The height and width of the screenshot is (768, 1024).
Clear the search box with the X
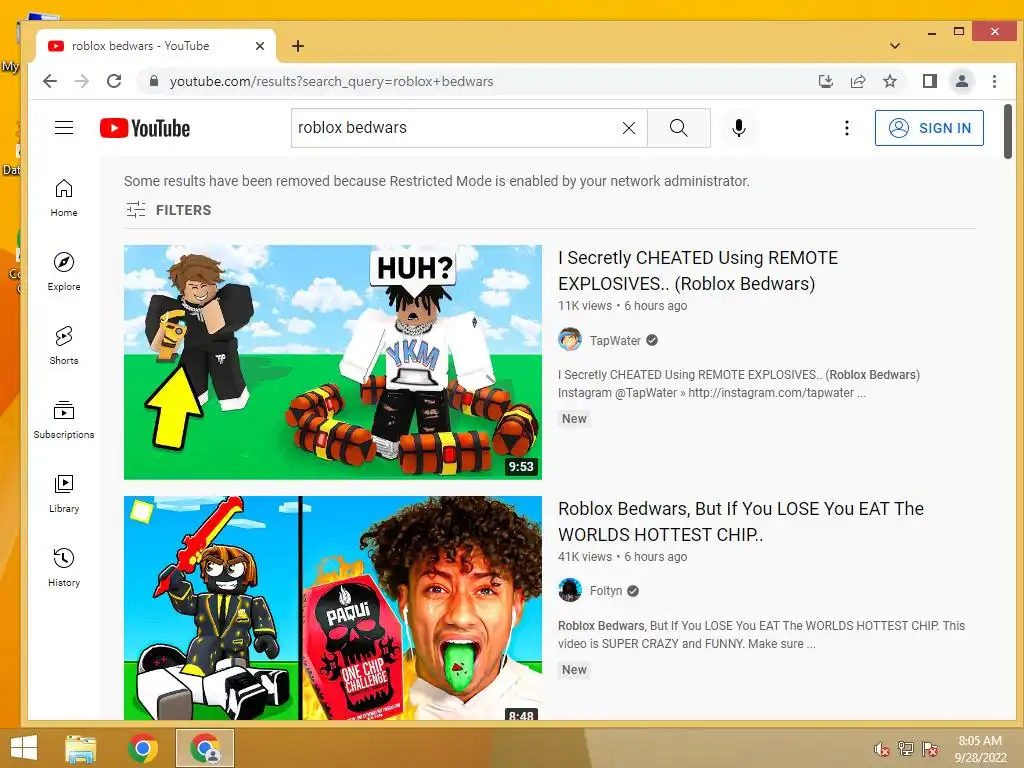(x=628, y=128)
